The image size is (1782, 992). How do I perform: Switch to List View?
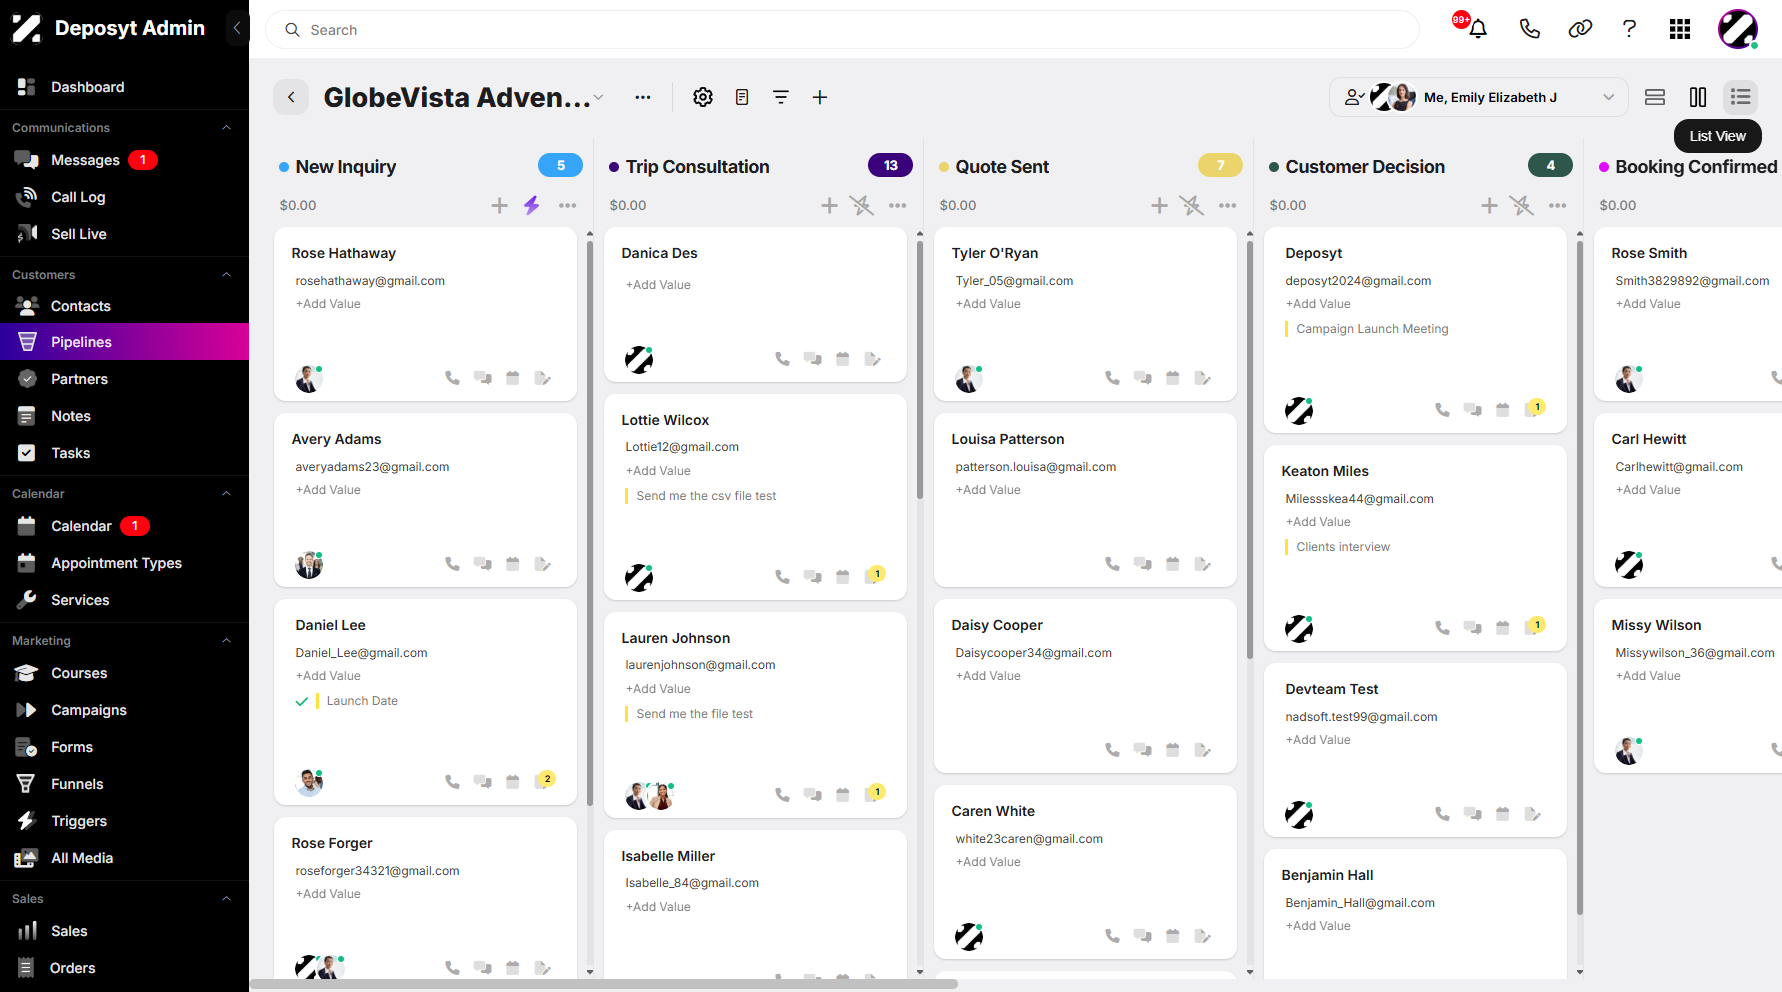point(1741,97)
